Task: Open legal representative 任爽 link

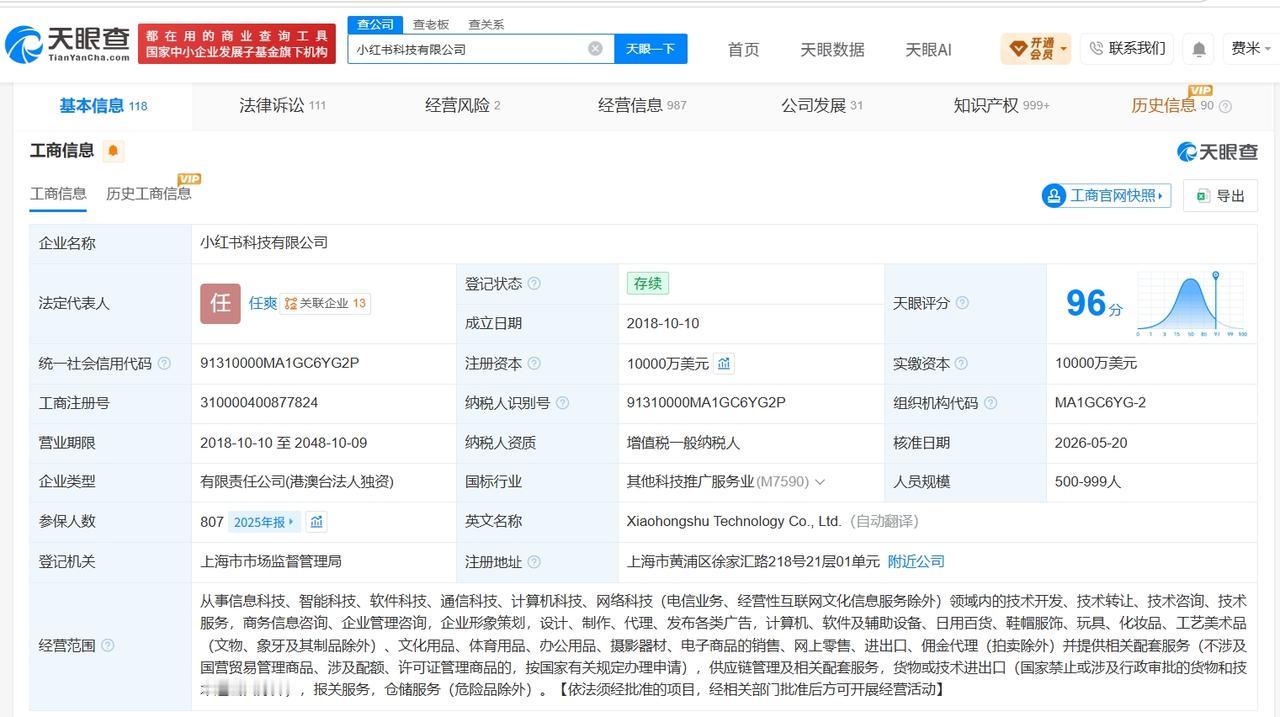Action: [263, 303]
